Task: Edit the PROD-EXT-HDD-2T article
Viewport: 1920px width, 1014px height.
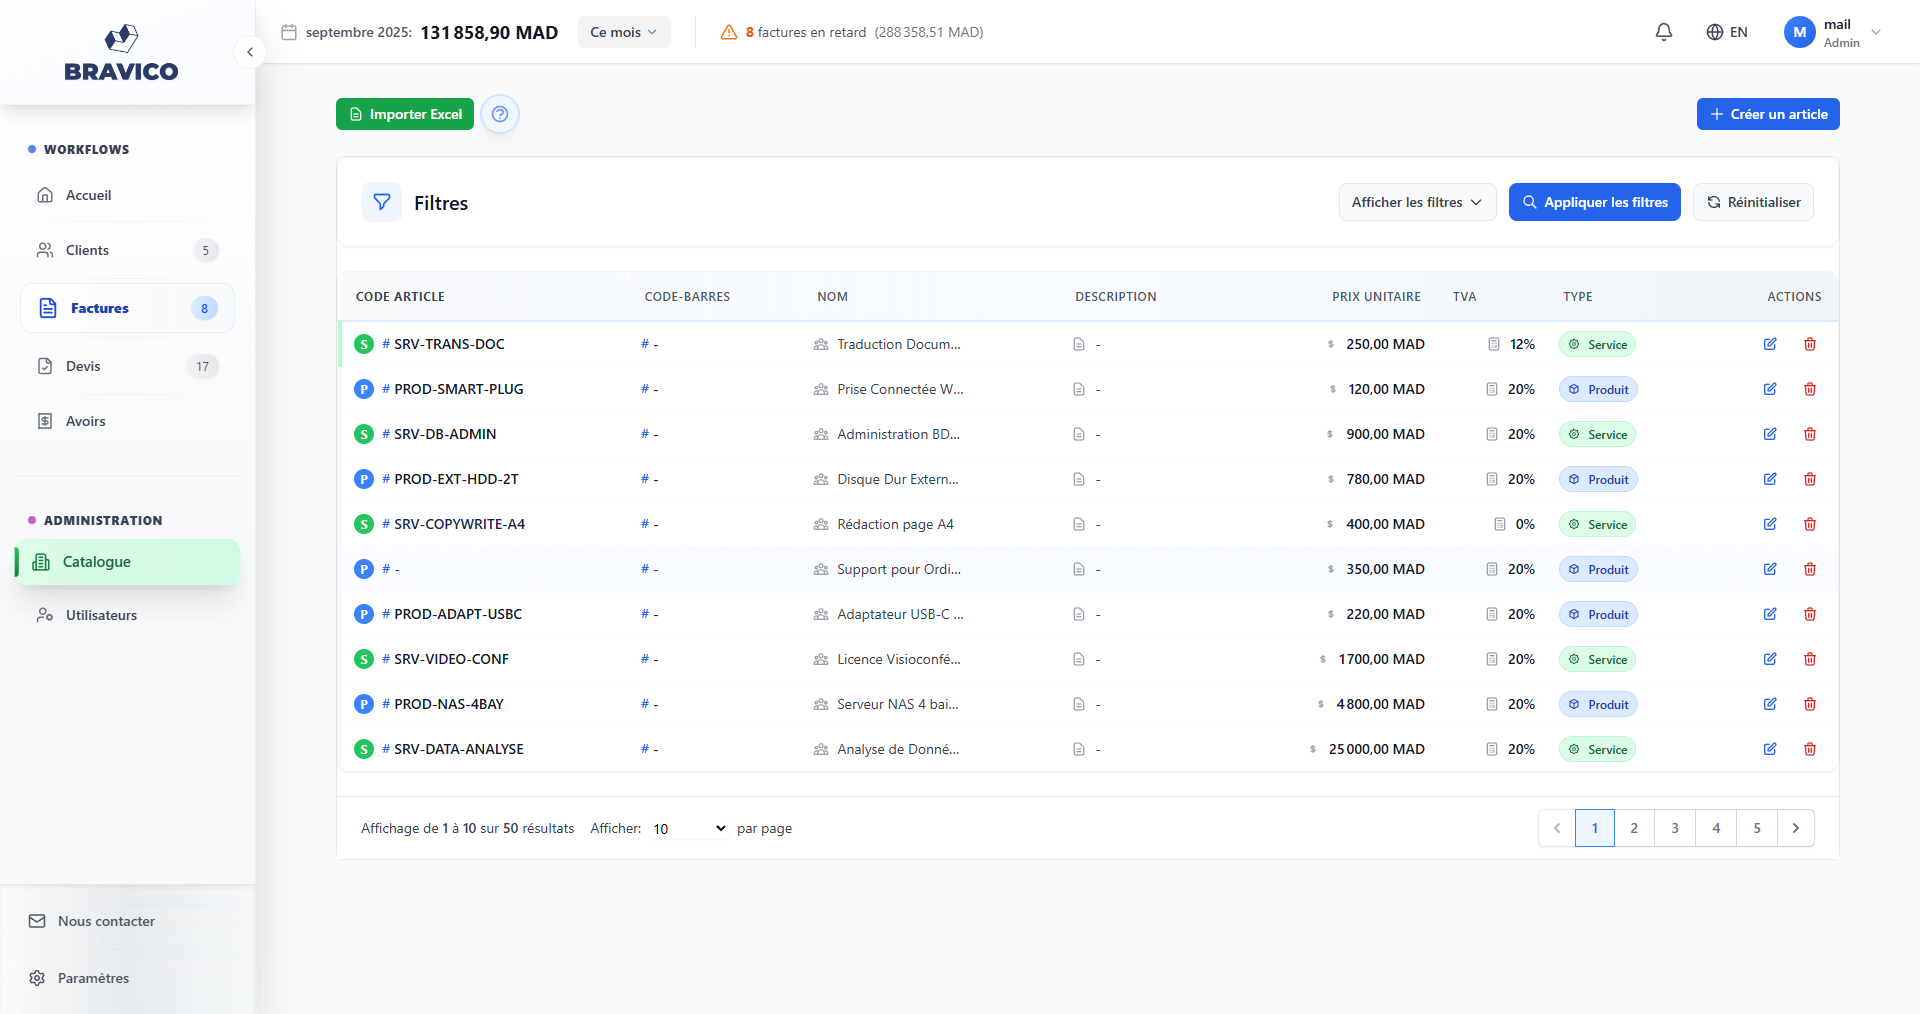Action: click(x=1770, y=479)
